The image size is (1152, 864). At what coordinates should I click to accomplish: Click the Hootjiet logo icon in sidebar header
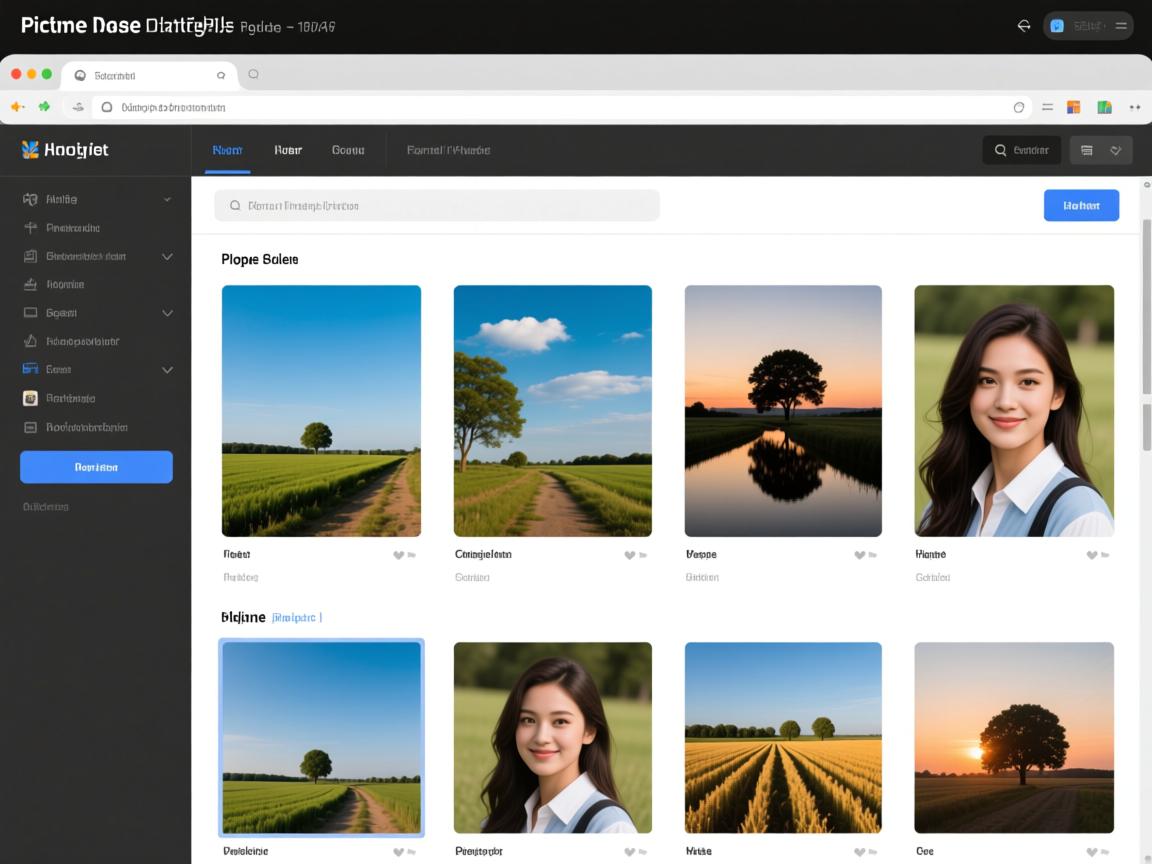[x=30, y=150]
